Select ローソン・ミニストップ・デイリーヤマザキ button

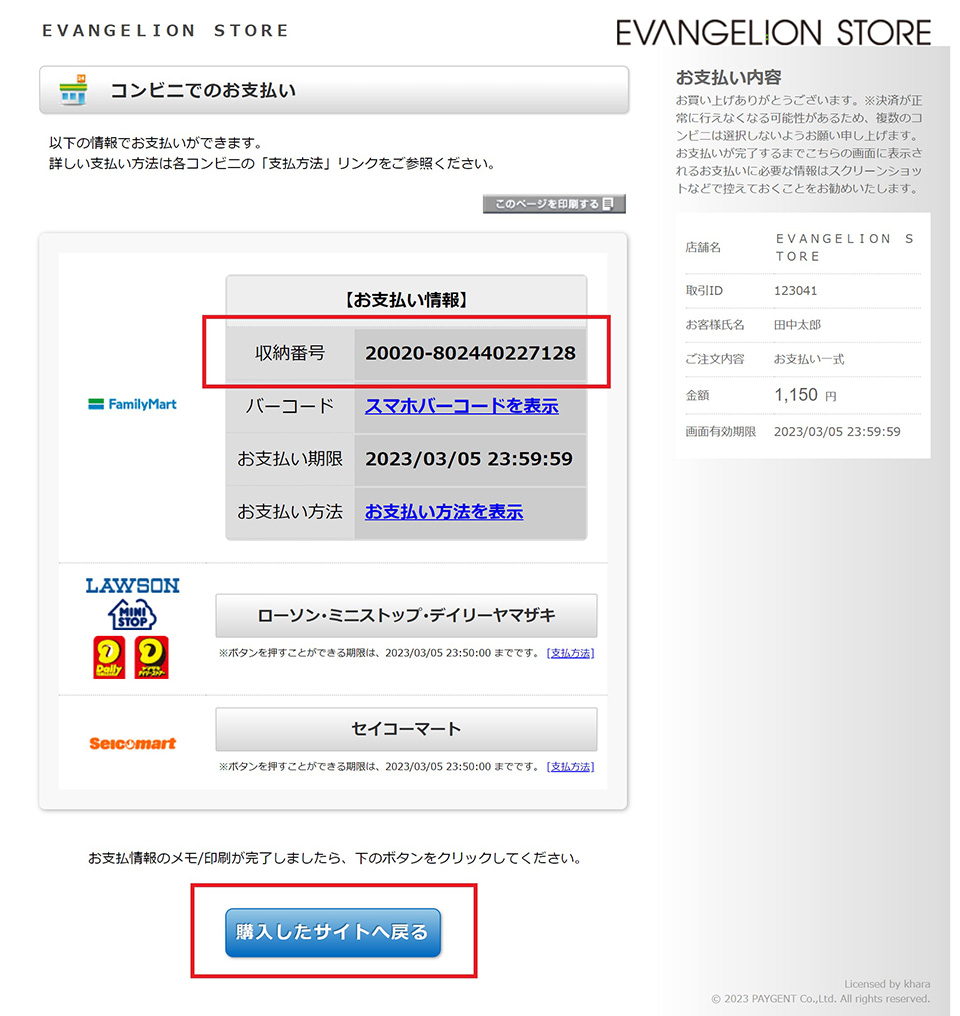coord(406,616)
